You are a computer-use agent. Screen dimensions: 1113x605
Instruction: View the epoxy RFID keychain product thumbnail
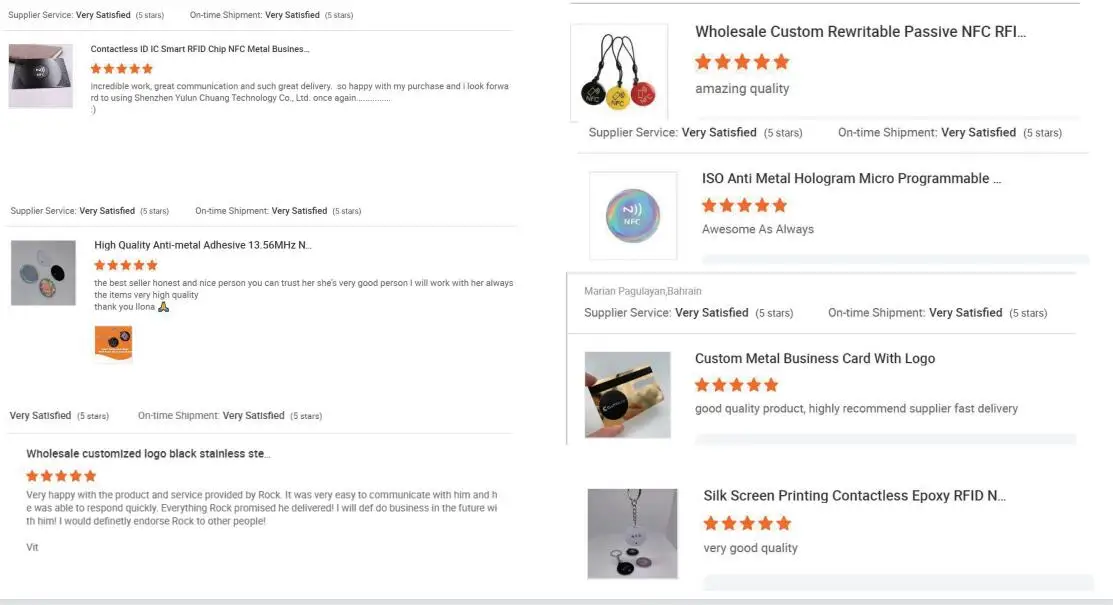632,533
